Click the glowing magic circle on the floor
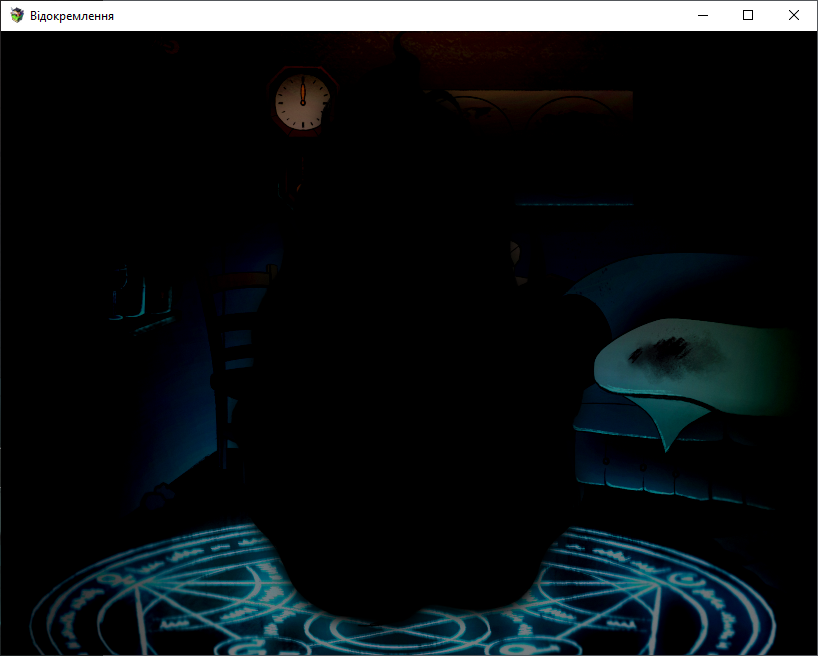The width and height of the screenshot is (818, 656). point(402,590)
